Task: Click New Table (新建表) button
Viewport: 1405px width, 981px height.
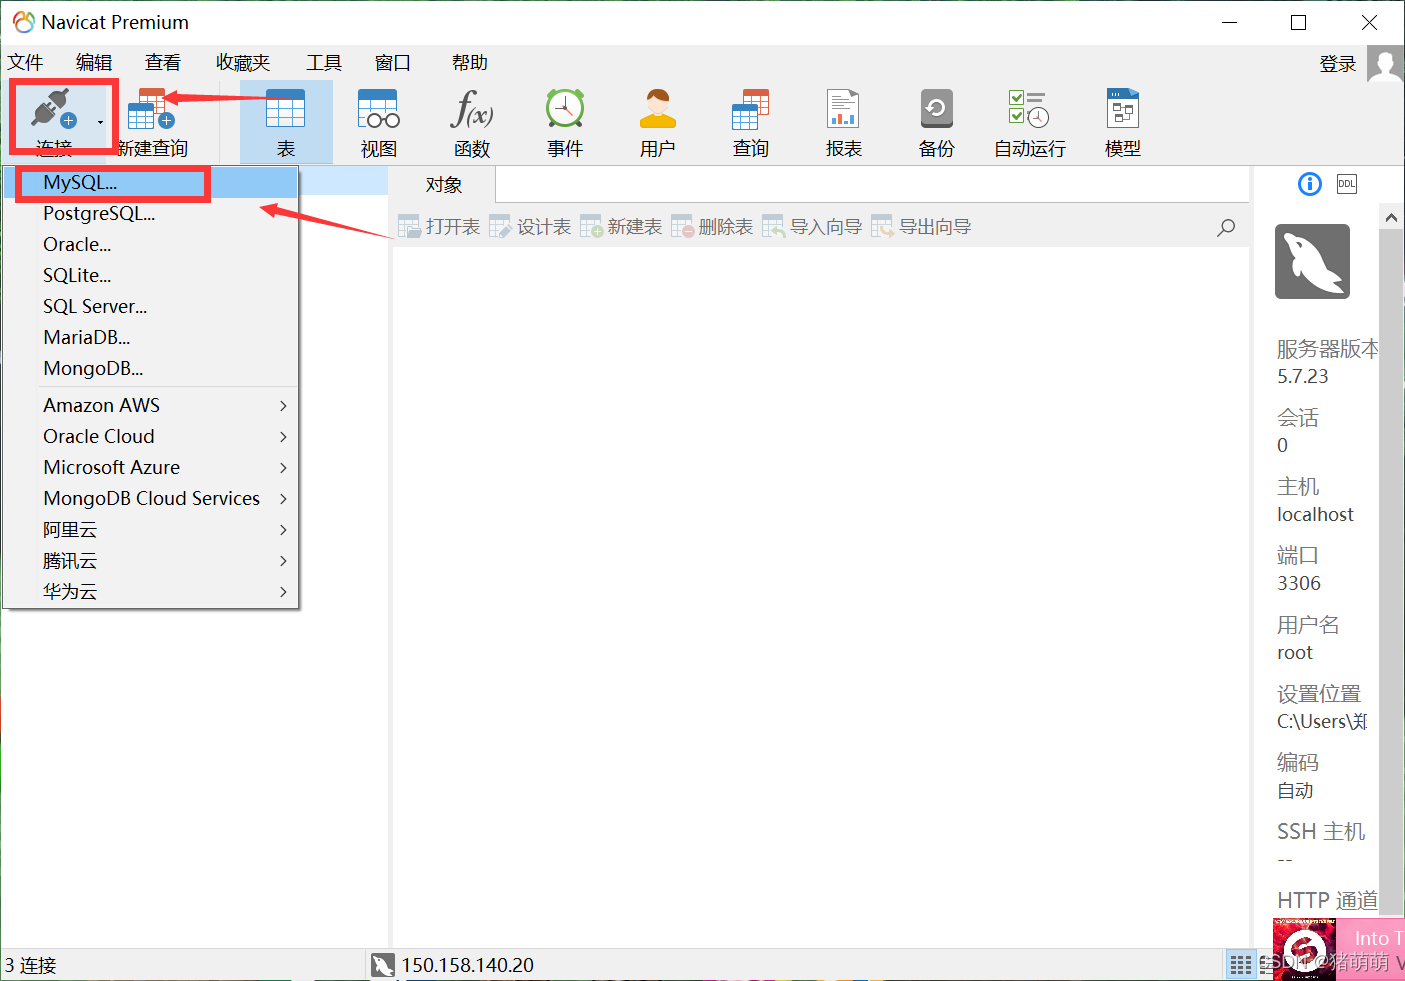Action: click(621, 227)
